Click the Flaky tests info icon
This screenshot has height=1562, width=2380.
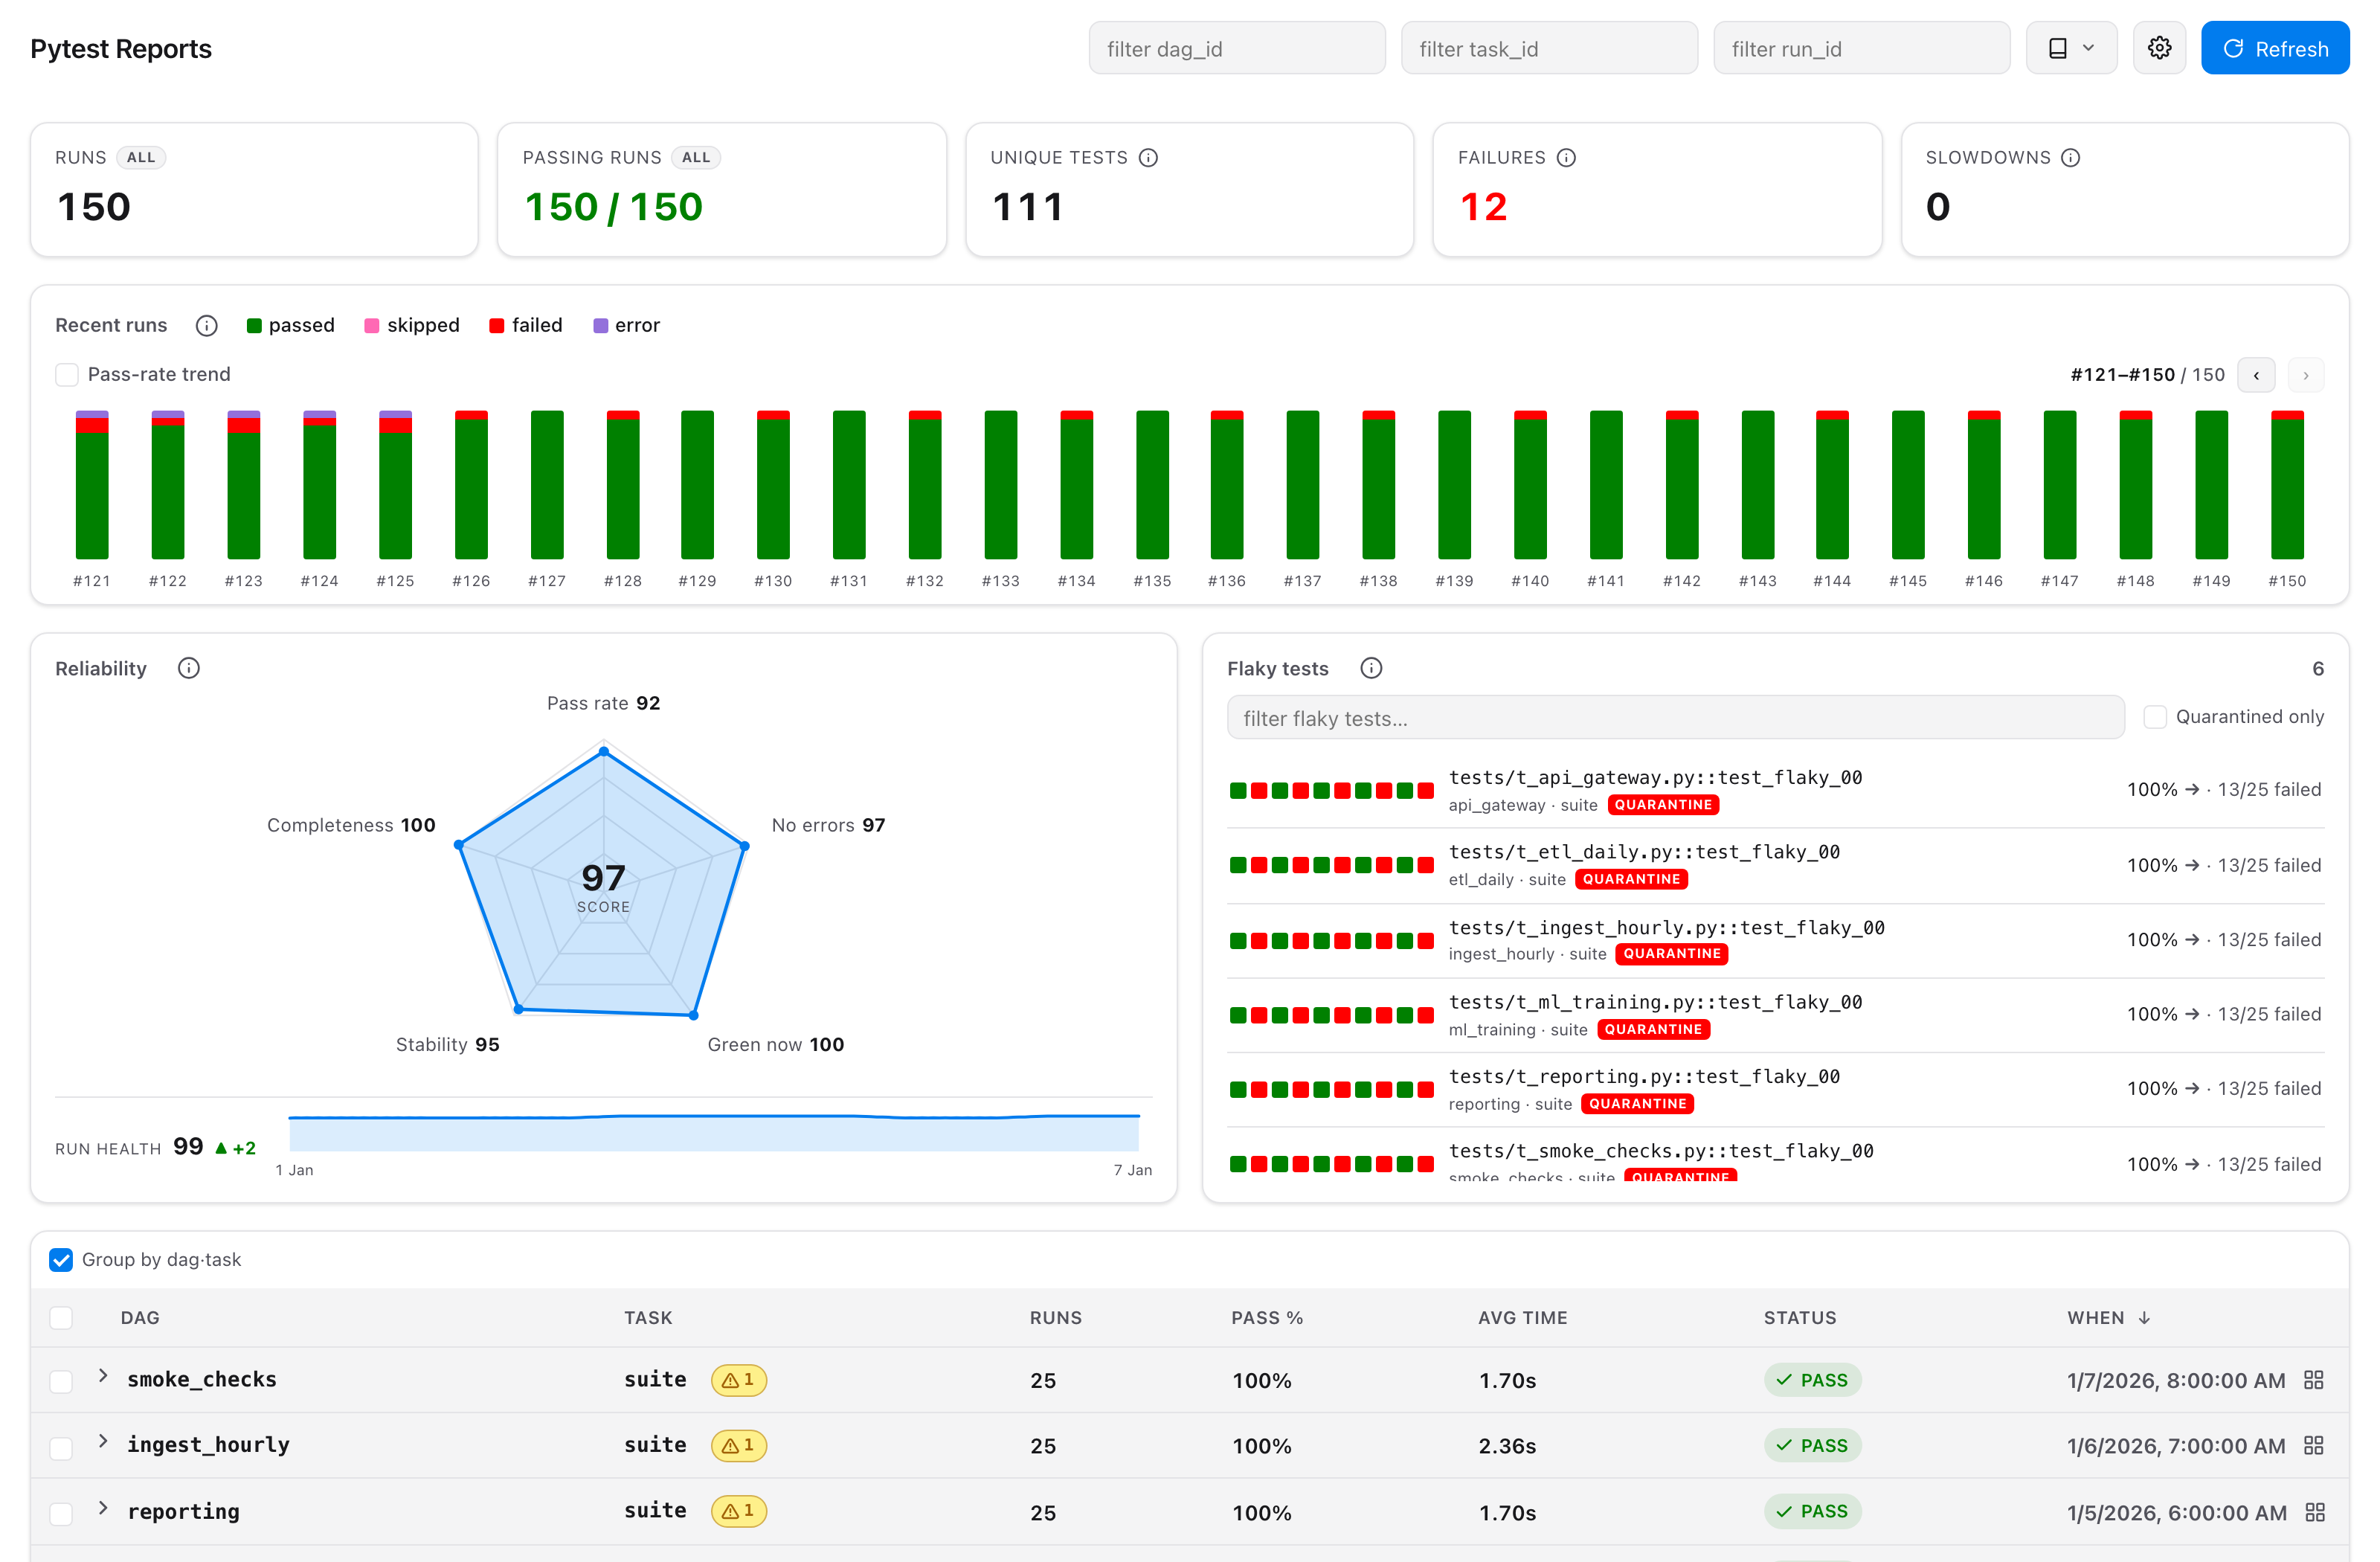tap(1371, 668)
